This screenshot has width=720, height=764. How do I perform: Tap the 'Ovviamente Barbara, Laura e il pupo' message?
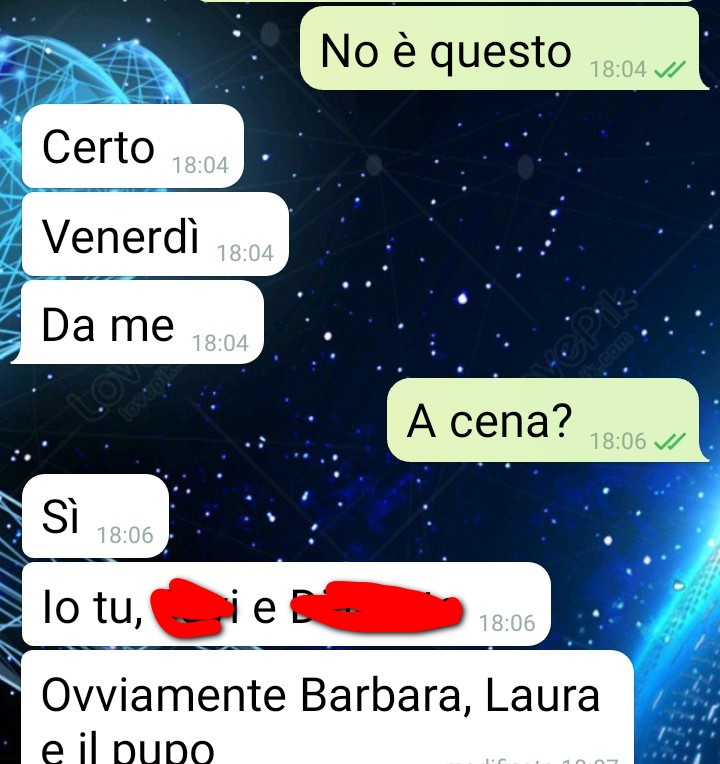[x=327, y=707]
